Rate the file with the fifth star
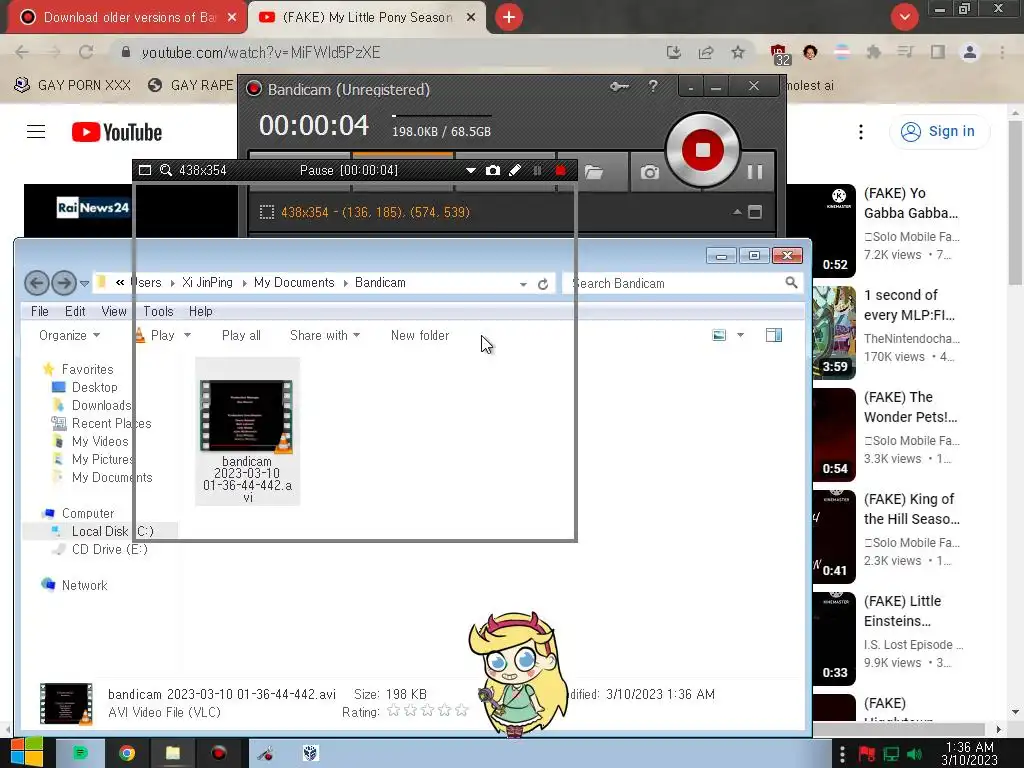The width and height of the screenshot is (1024, 768). coord(462,711)
